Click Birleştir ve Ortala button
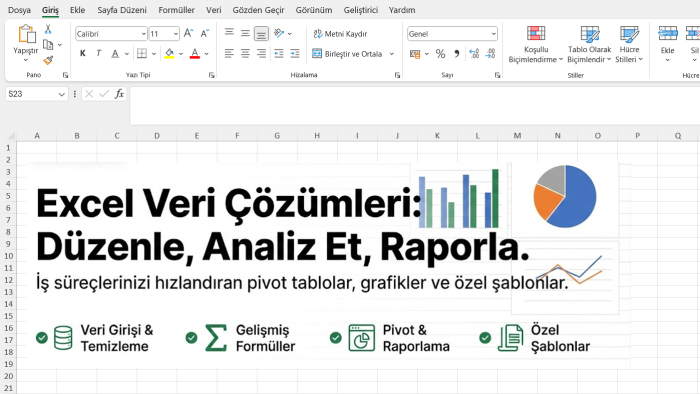 (x=347, y=54)
